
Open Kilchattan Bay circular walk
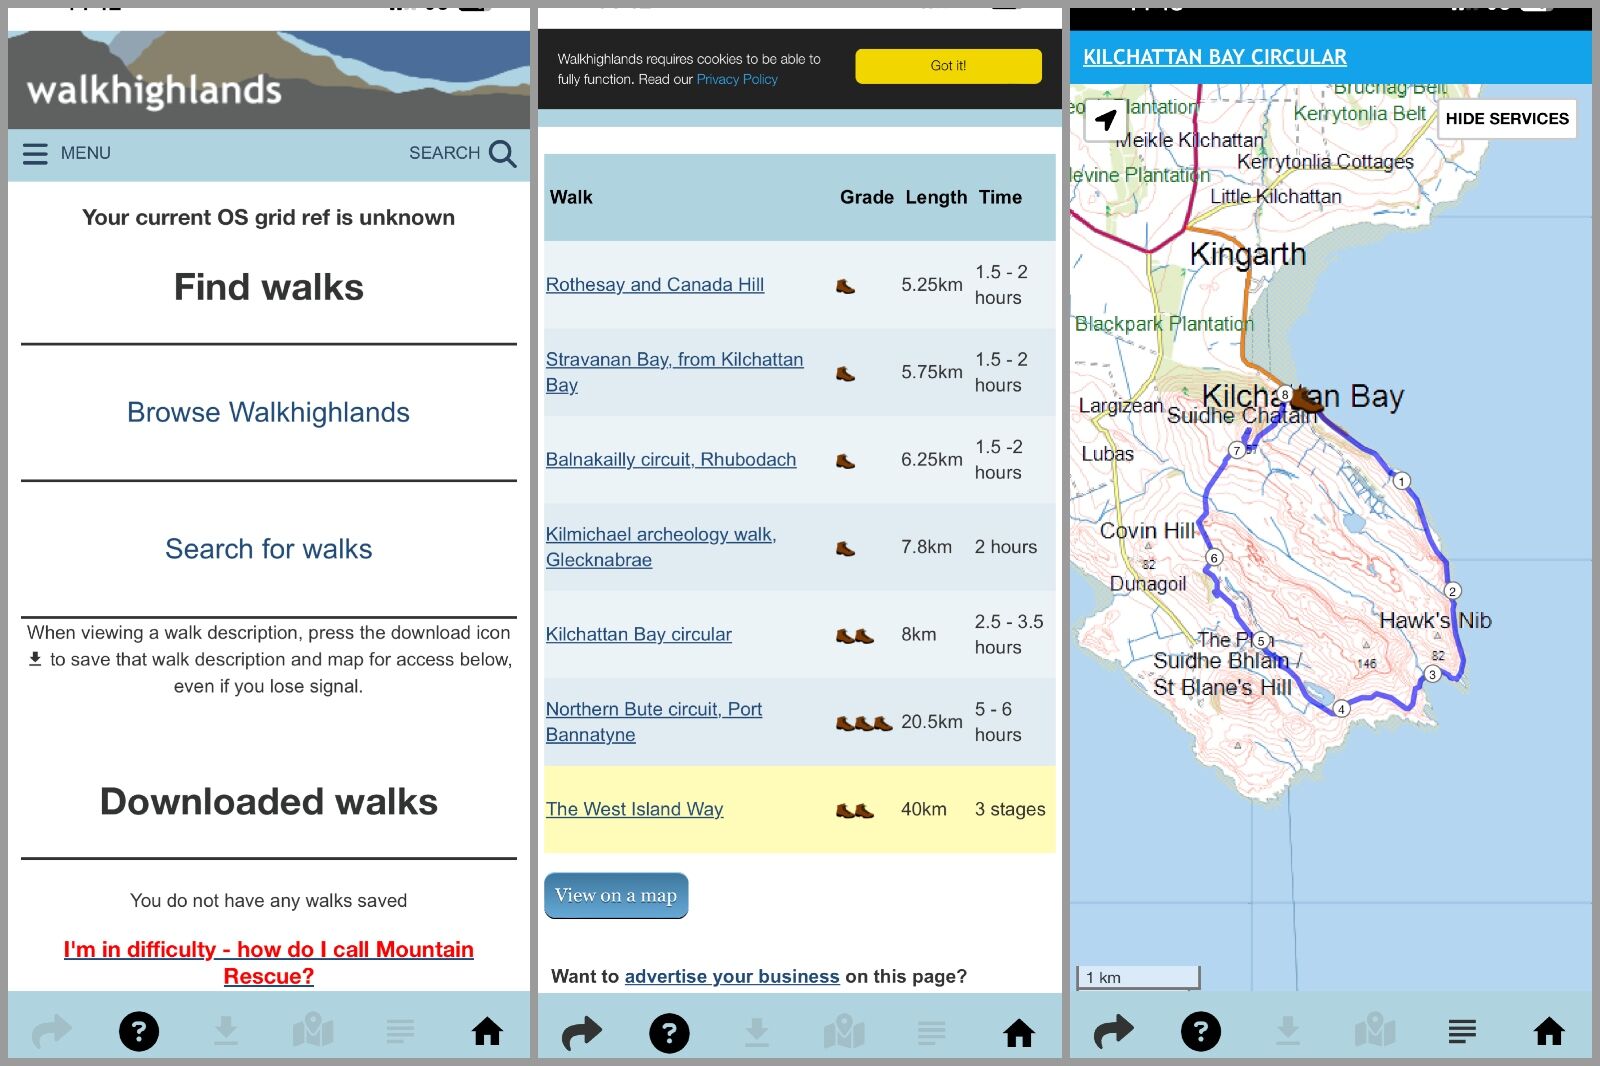[639, 635]
